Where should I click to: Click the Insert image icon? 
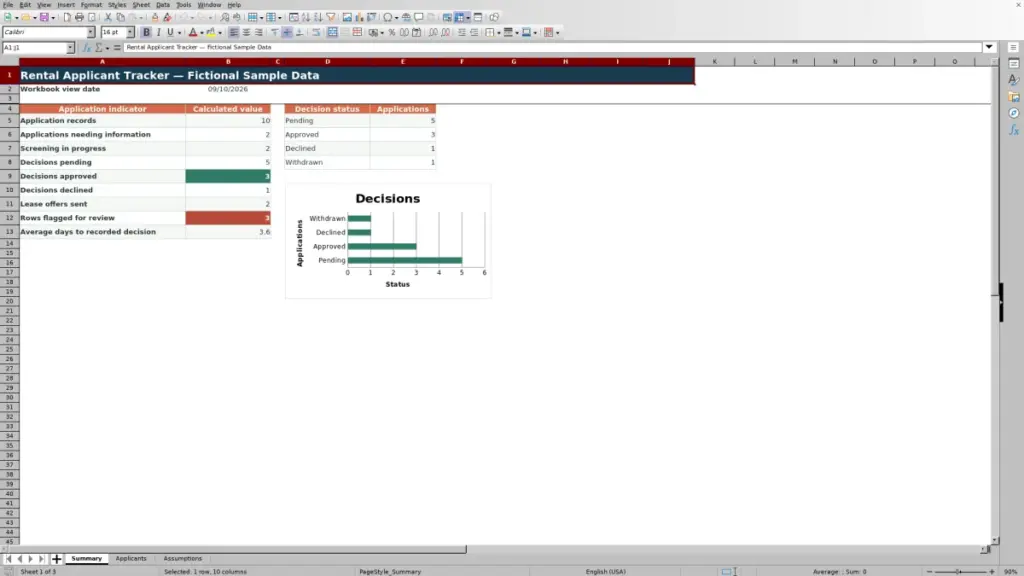347,18
